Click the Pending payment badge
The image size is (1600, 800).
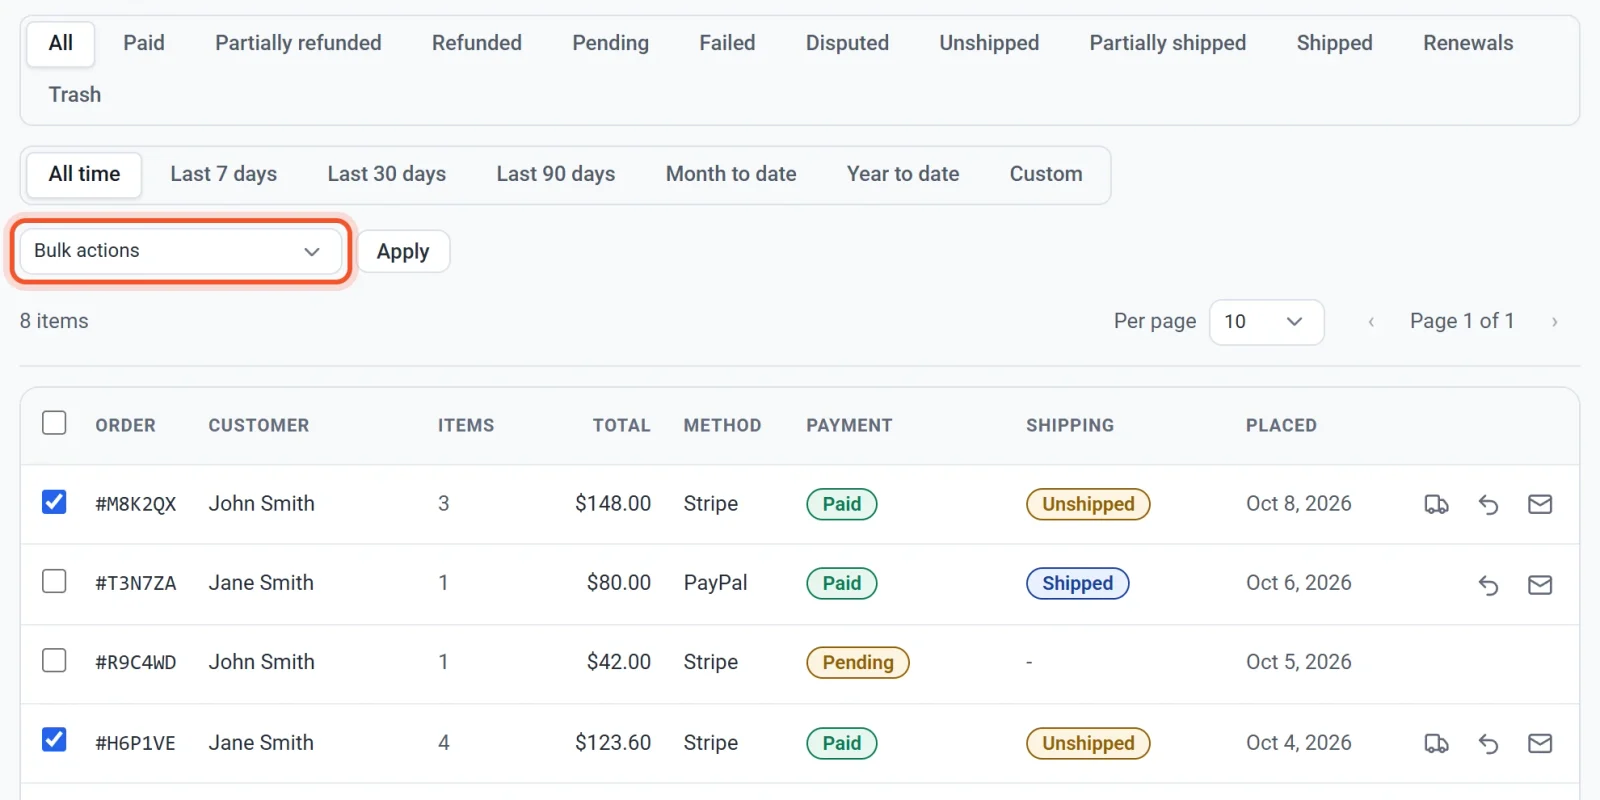[x=858, y=662]
